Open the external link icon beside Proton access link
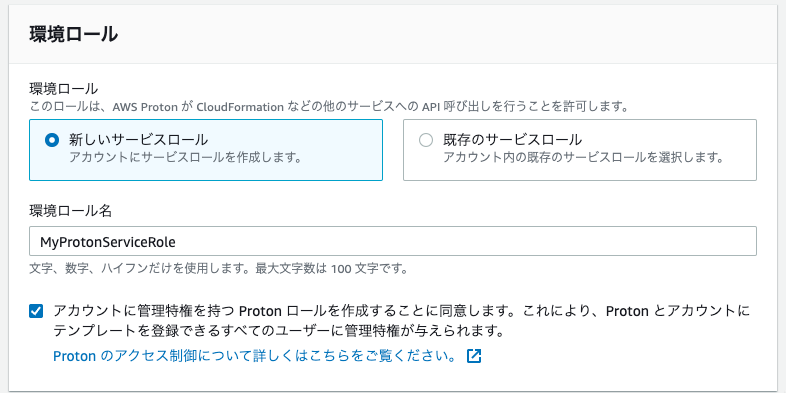This screenshot has width=786, height=393. [x=474, y=356]
